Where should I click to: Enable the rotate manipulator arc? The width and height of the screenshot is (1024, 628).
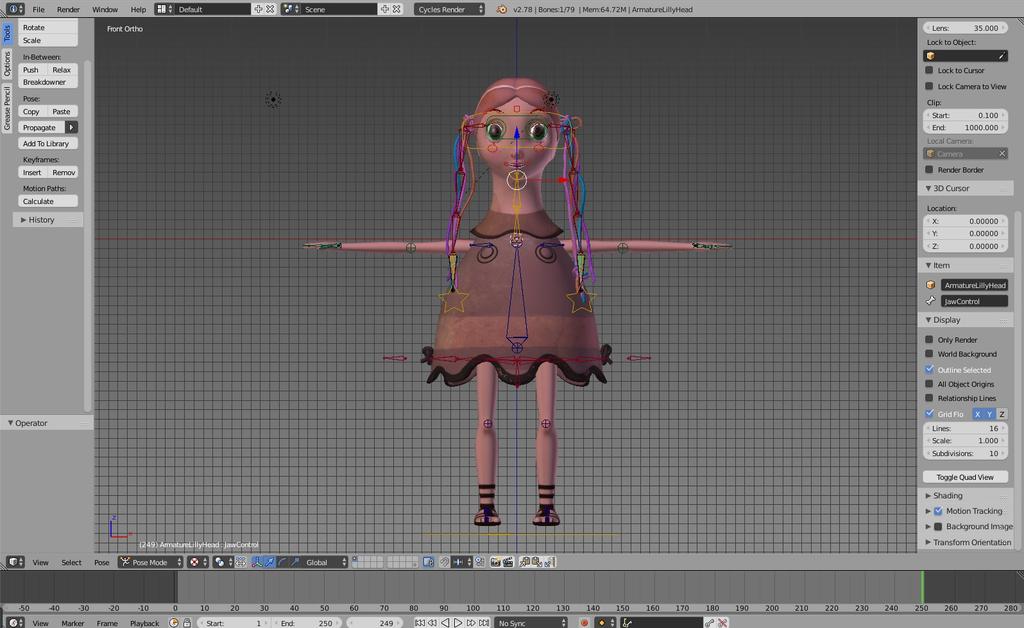pos(282,562)
